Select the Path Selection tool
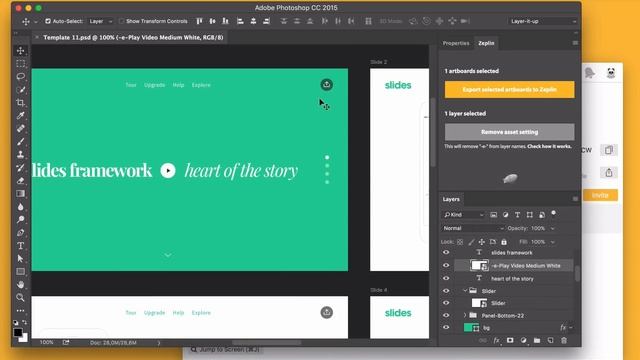The width and height of the screenshot is (640, 360). click(x=20, y=259)
